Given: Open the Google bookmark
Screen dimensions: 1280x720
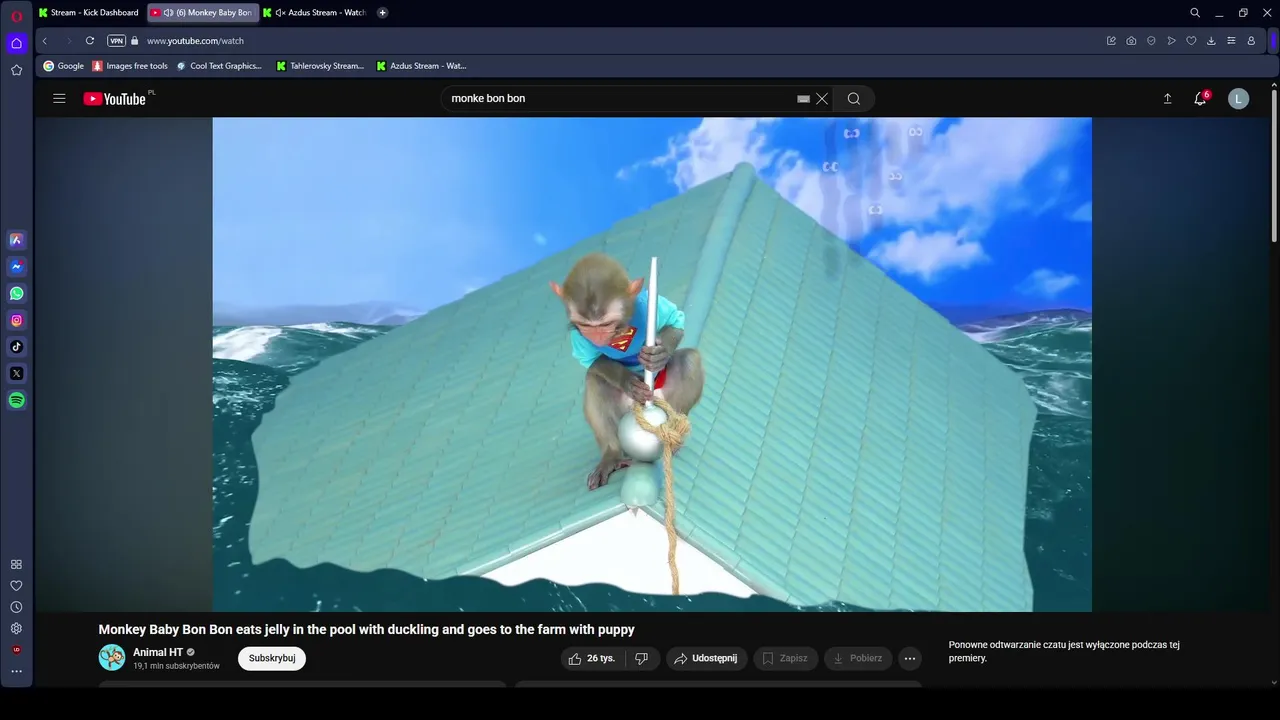Looking at the screenshot, I should (63, 66).
